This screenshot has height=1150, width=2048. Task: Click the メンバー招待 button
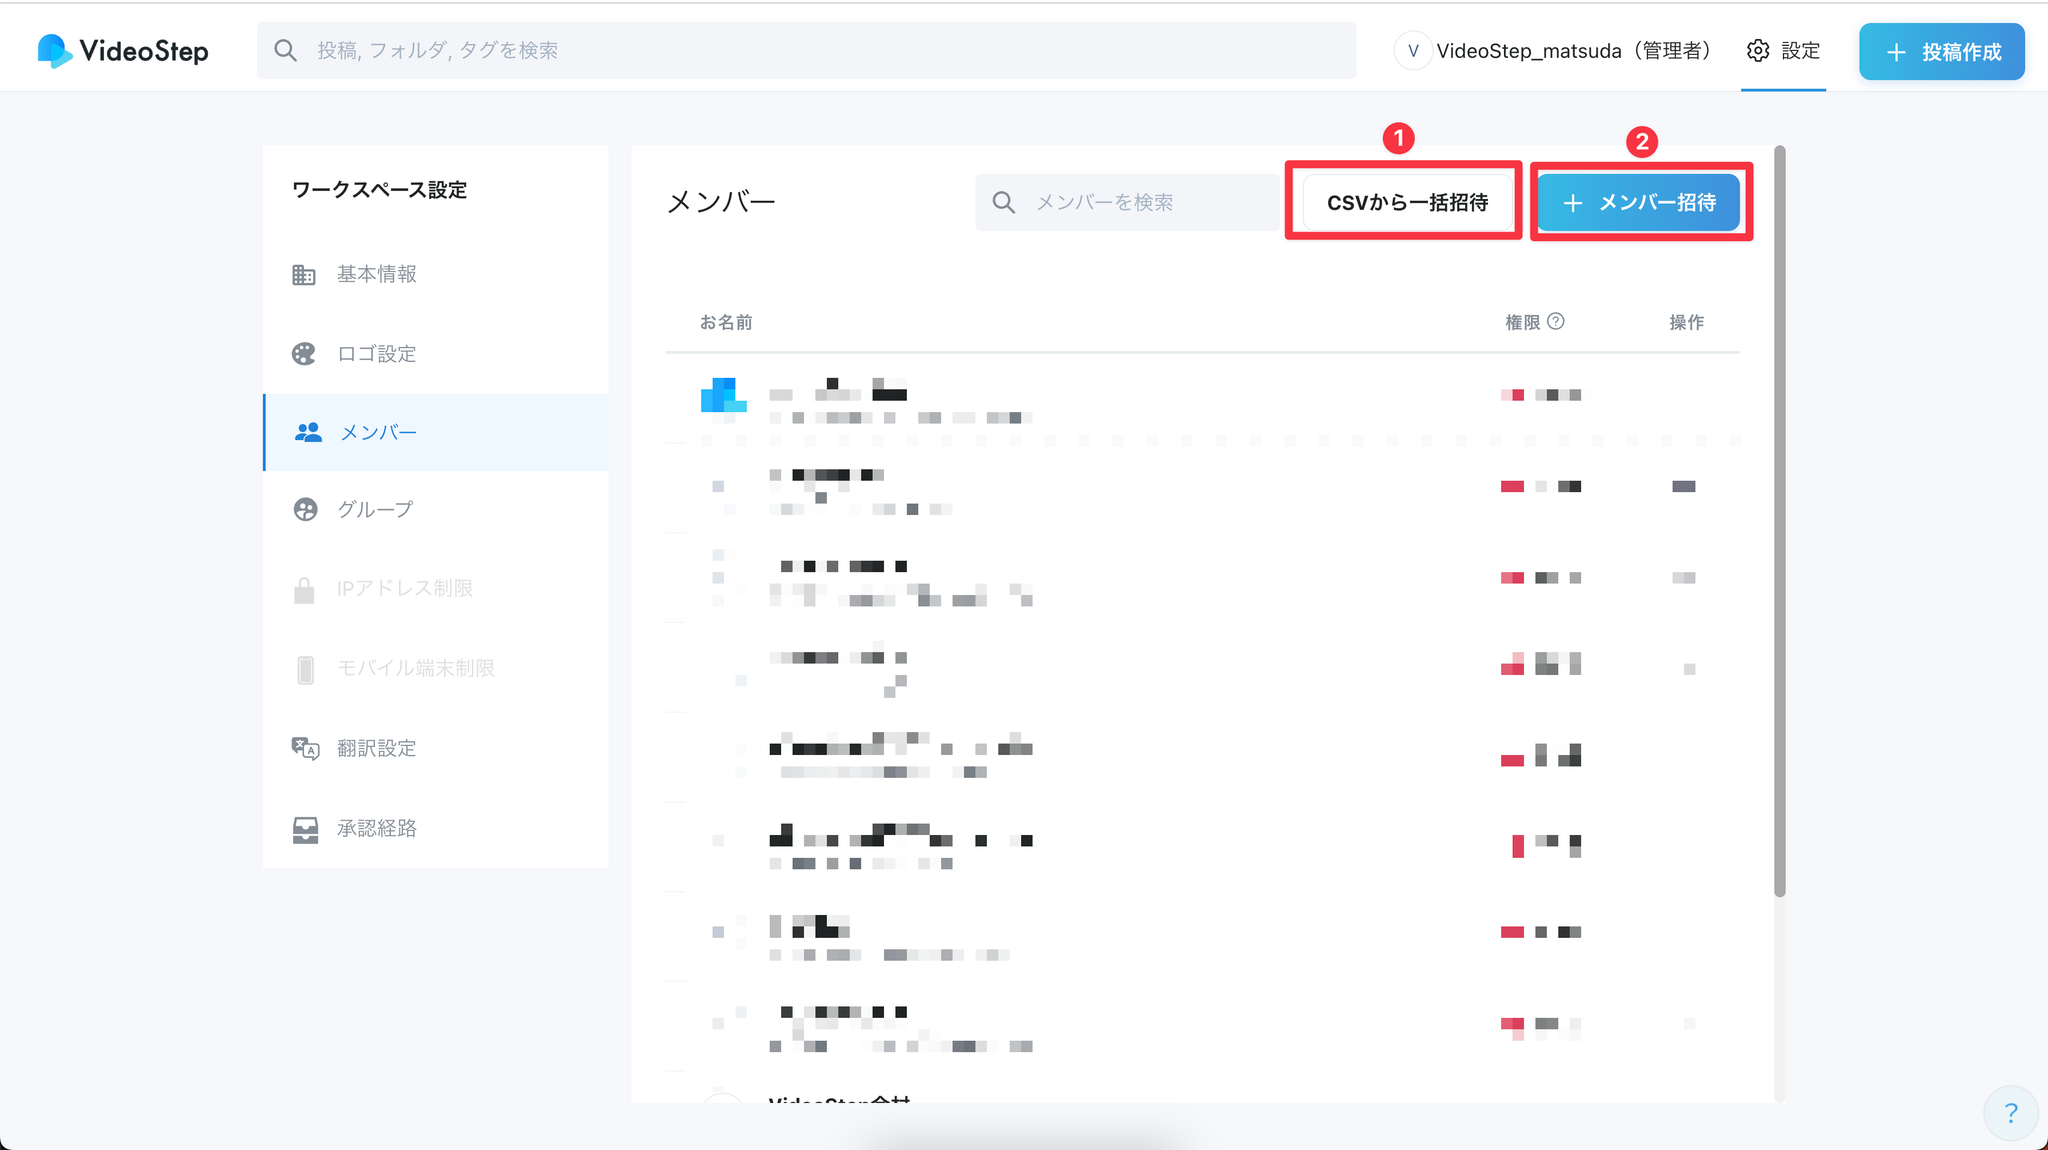(x=1639, y=202)
